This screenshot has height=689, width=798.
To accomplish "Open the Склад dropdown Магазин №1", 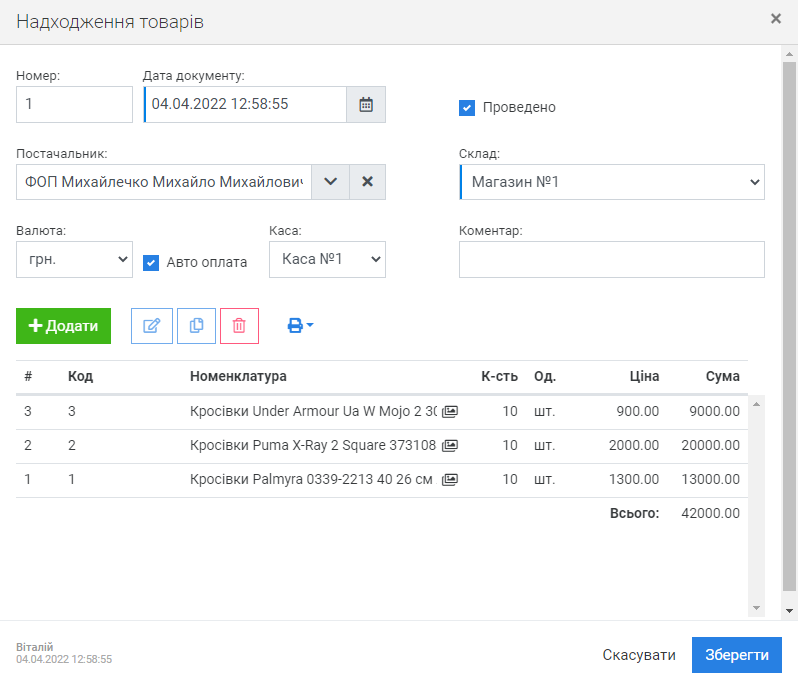I will (x=612, y=182).
